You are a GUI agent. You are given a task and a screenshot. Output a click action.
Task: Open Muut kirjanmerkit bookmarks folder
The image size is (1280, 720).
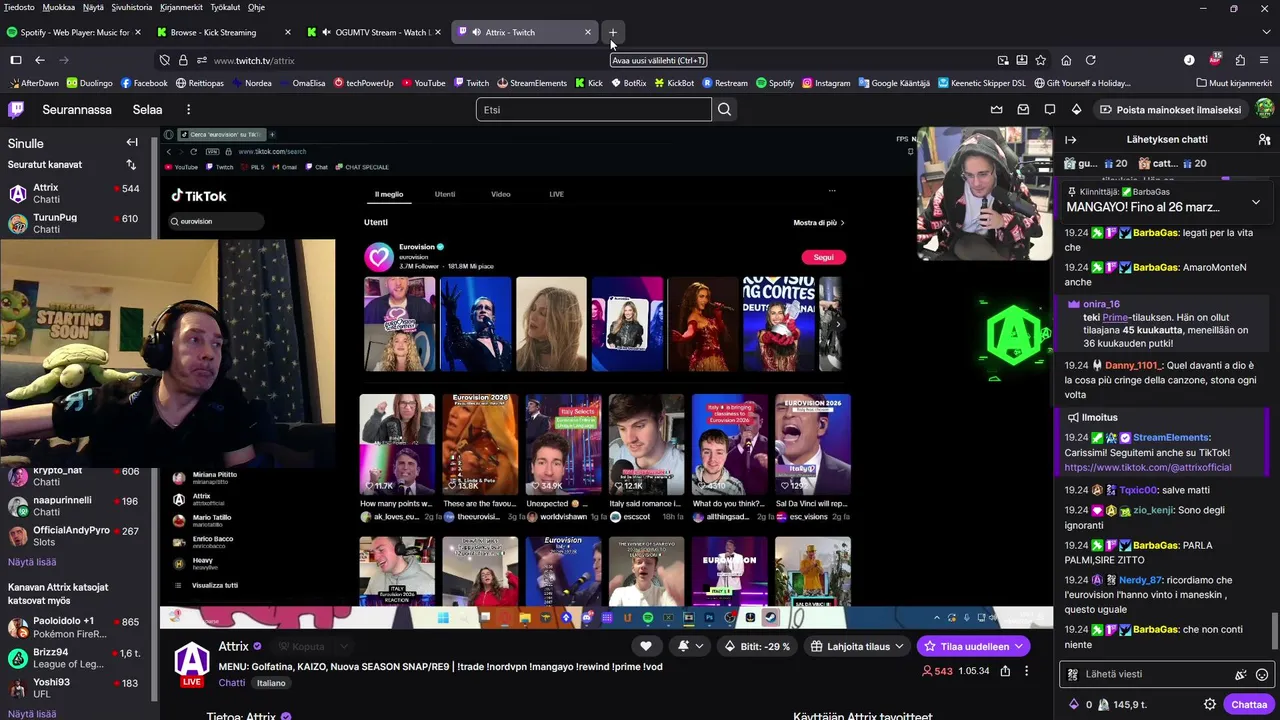coord(1232,83)
